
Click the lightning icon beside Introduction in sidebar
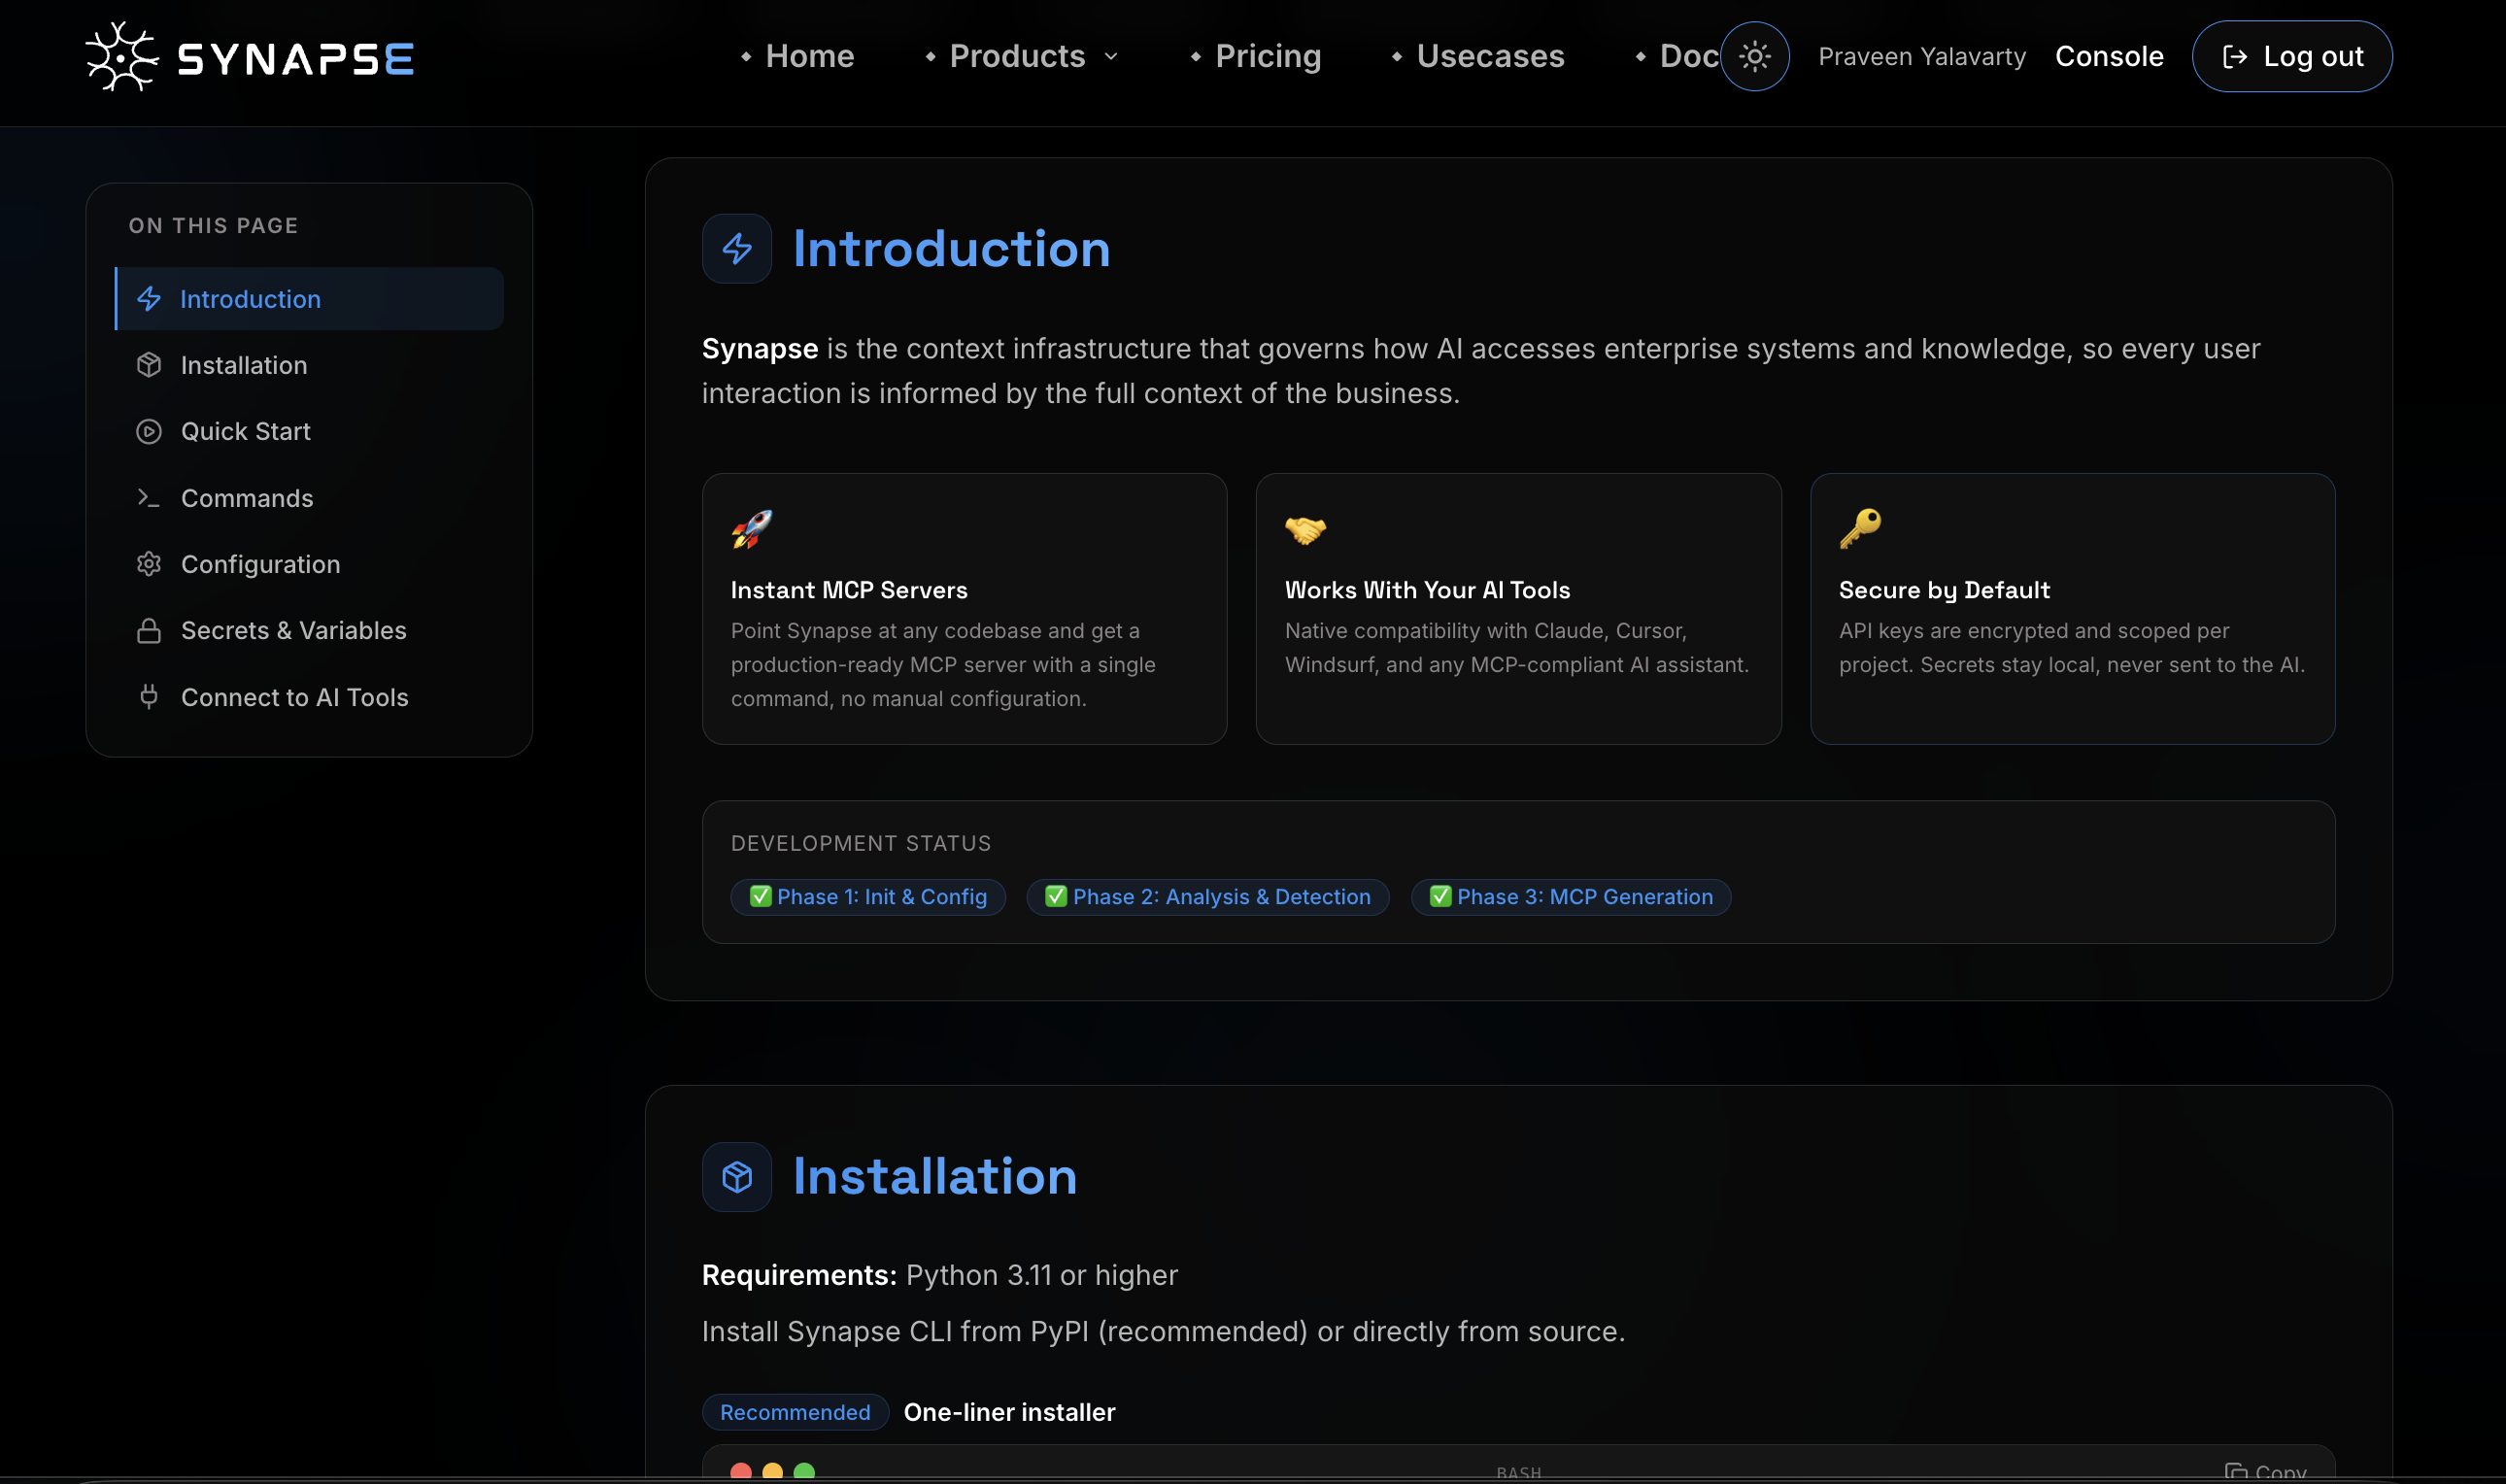149,299
